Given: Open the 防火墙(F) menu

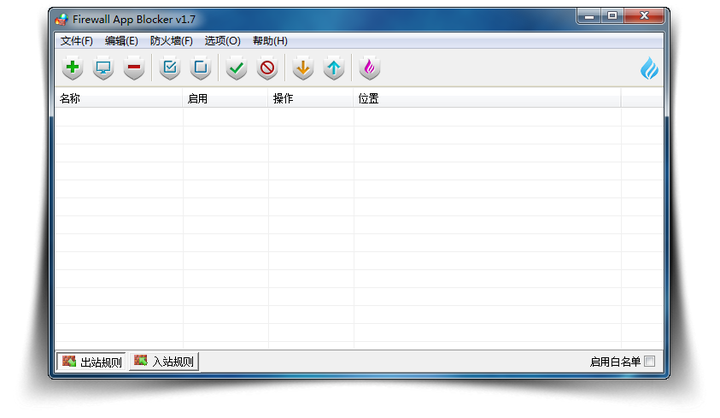Looking at the screenshot, I should pyautogui.click(x=171, y=41).
